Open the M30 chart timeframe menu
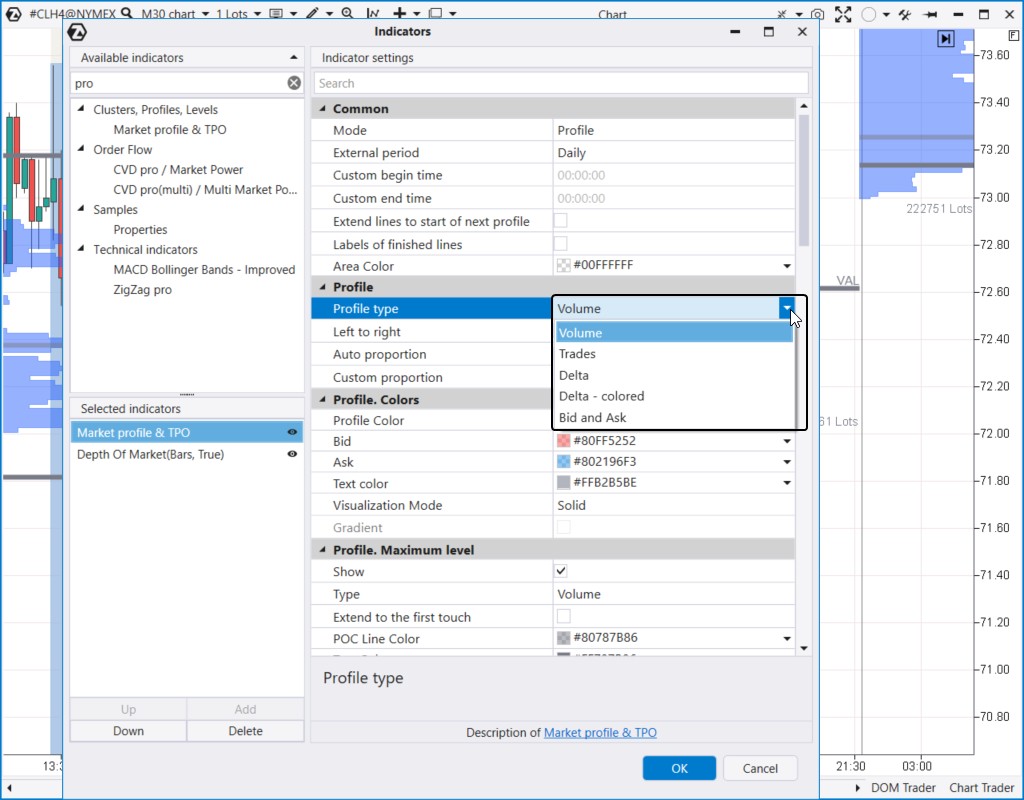1024x800 pixels. (x=167, y=14)
